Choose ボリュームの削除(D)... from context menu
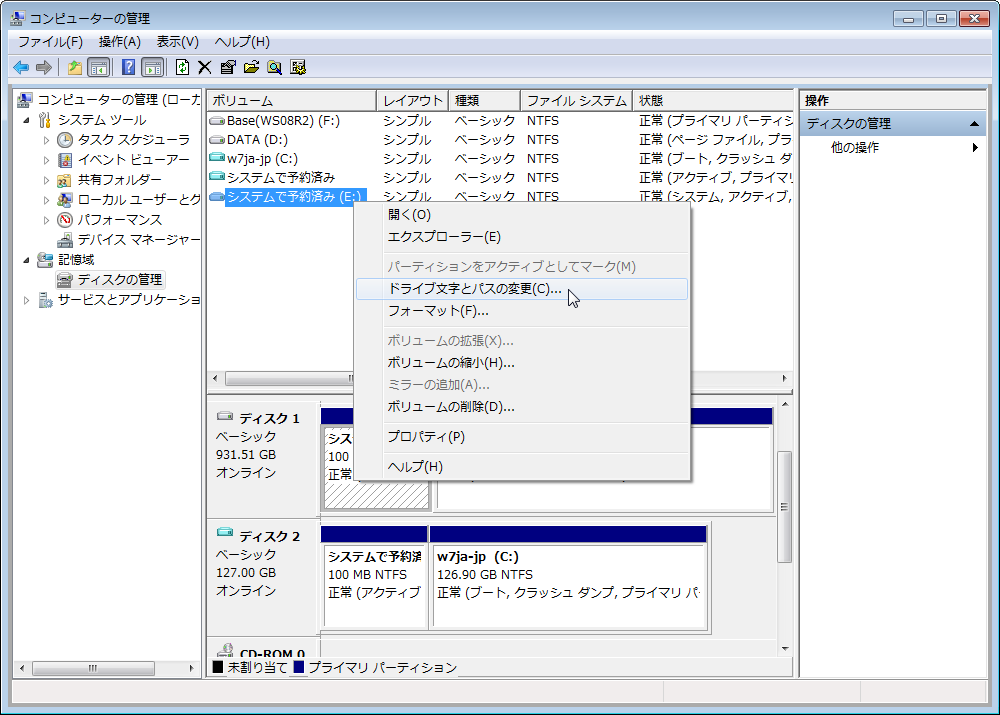The image size is (1000, 715). [522, 407]
